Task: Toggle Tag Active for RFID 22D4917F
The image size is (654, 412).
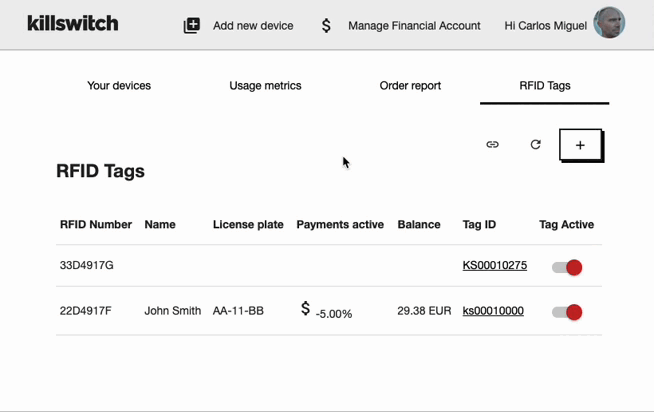Action: (x=567, y=312)
